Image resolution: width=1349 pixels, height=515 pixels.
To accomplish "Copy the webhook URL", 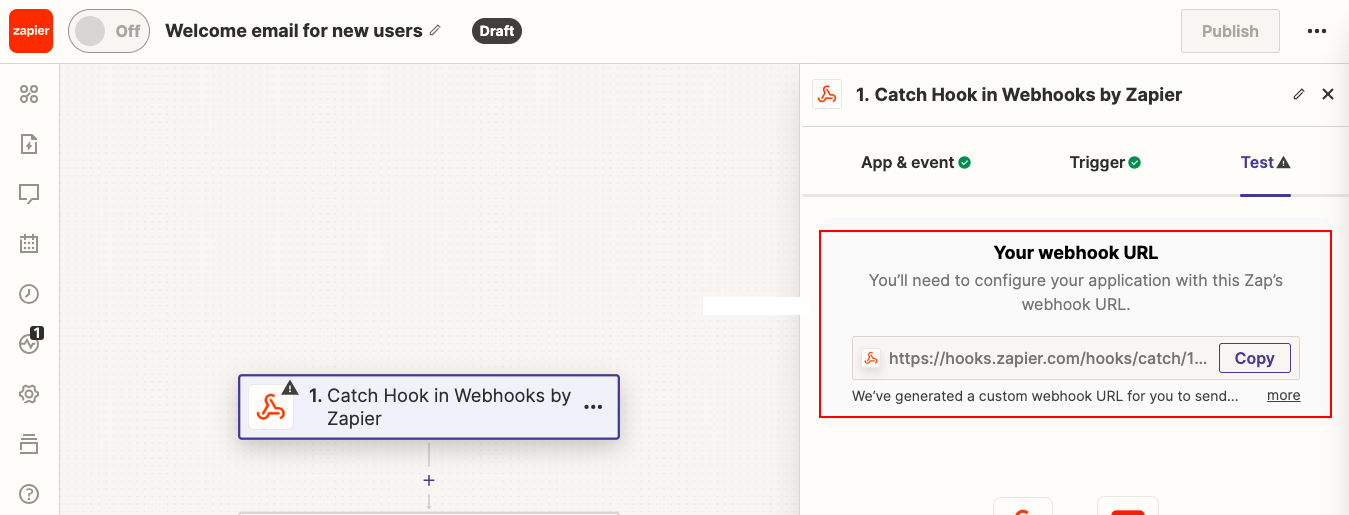I will tap(1254, 358).
